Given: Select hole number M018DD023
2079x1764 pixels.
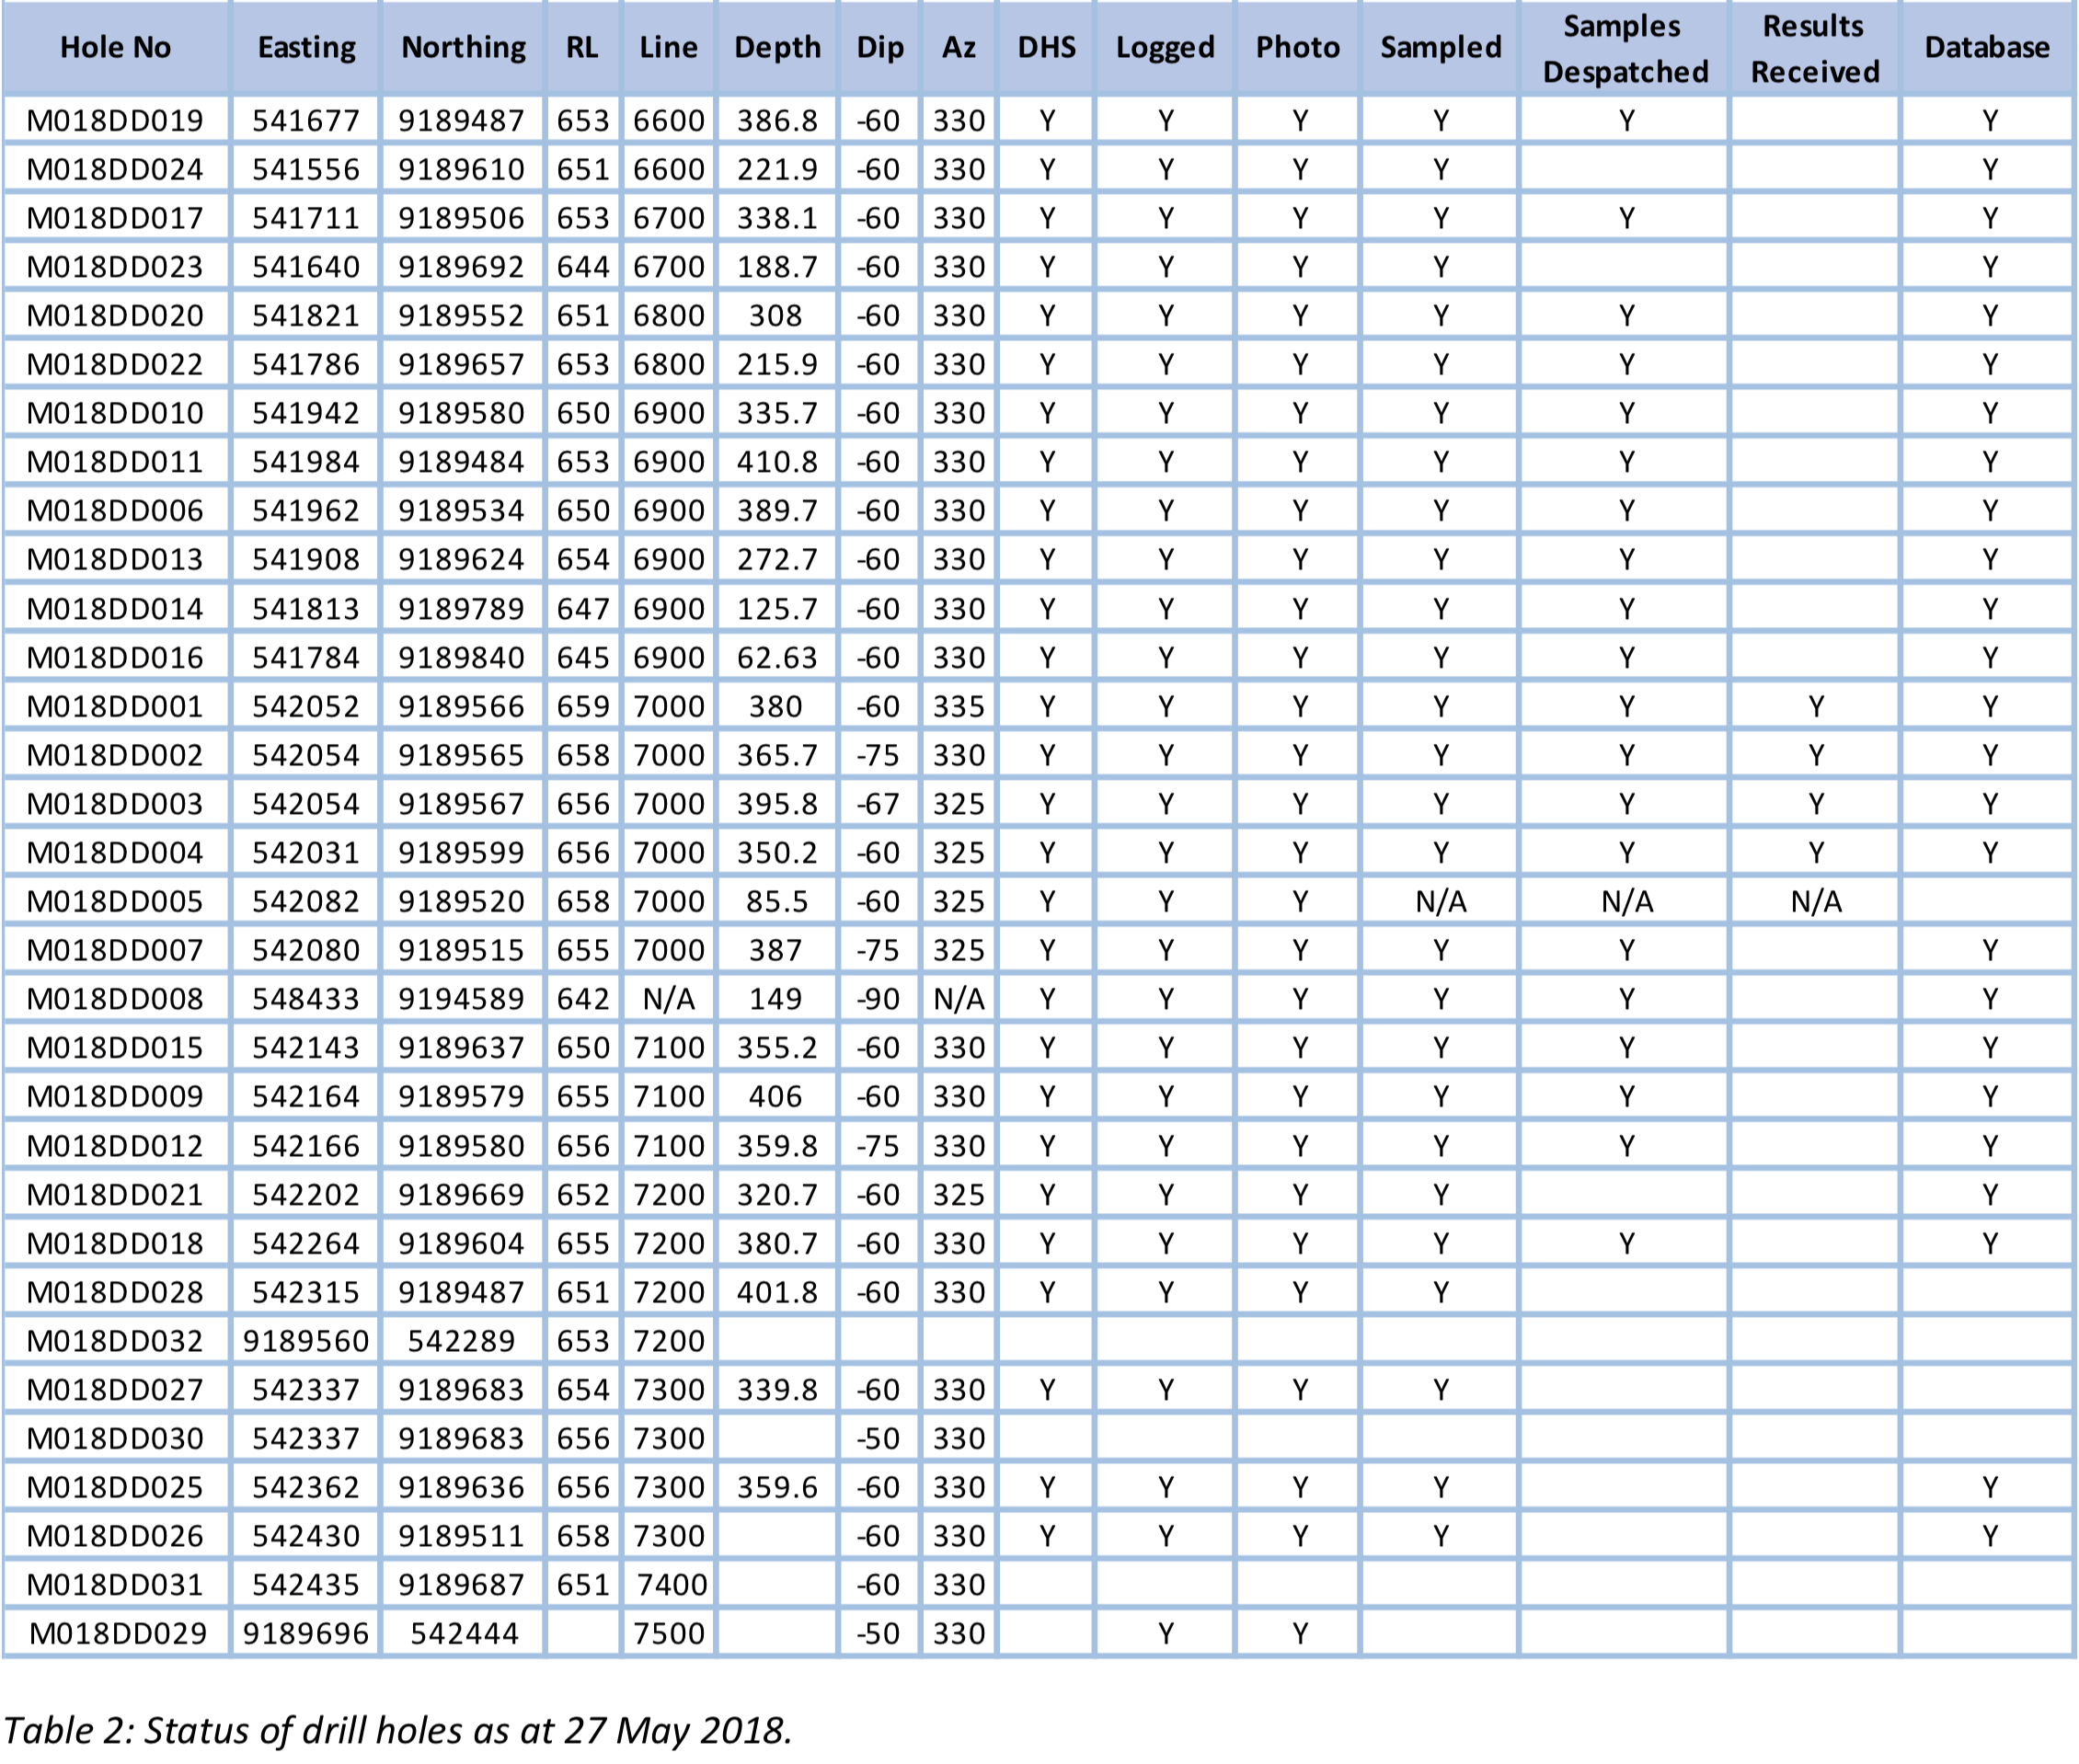Looking at the screenshot, I should pos(115,267).
